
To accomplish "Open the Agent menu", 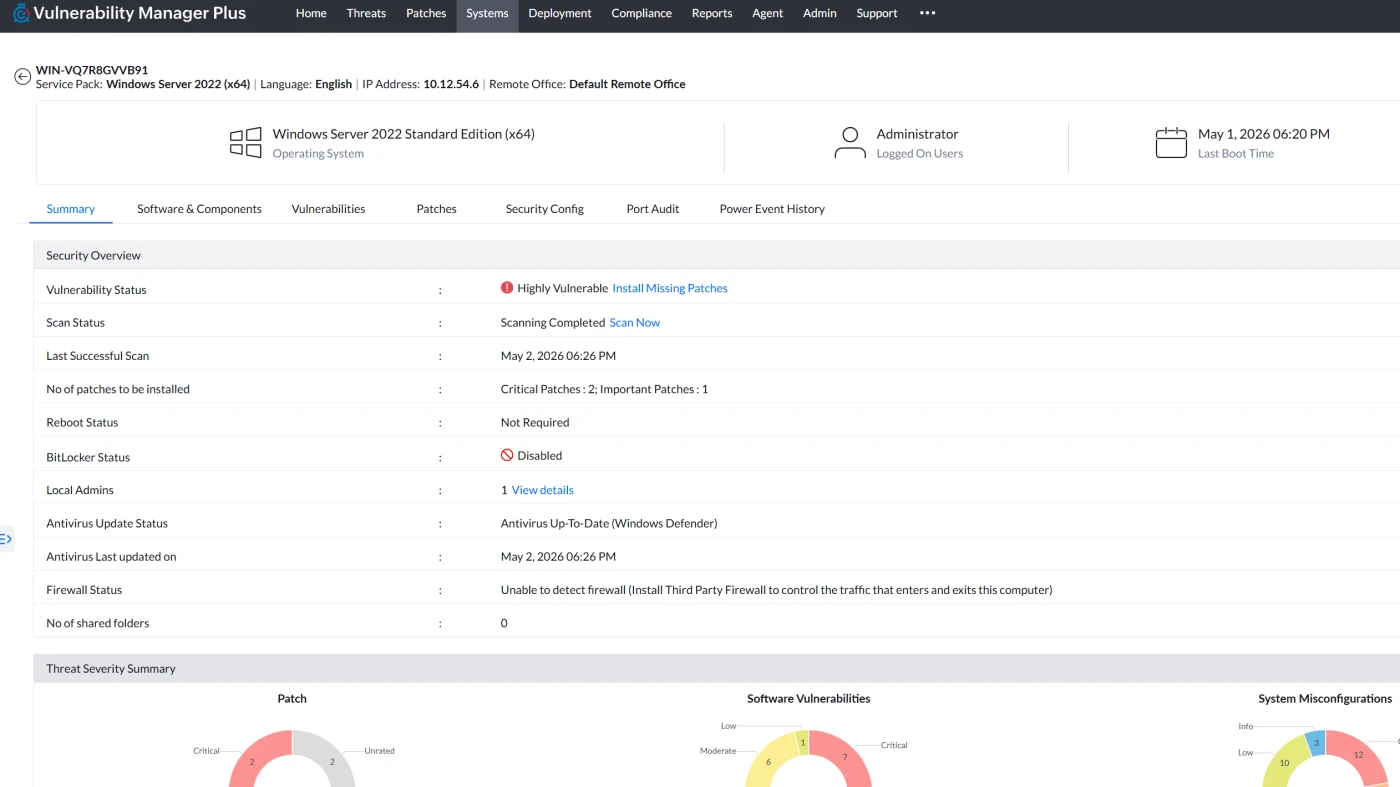I will (768, 13).
